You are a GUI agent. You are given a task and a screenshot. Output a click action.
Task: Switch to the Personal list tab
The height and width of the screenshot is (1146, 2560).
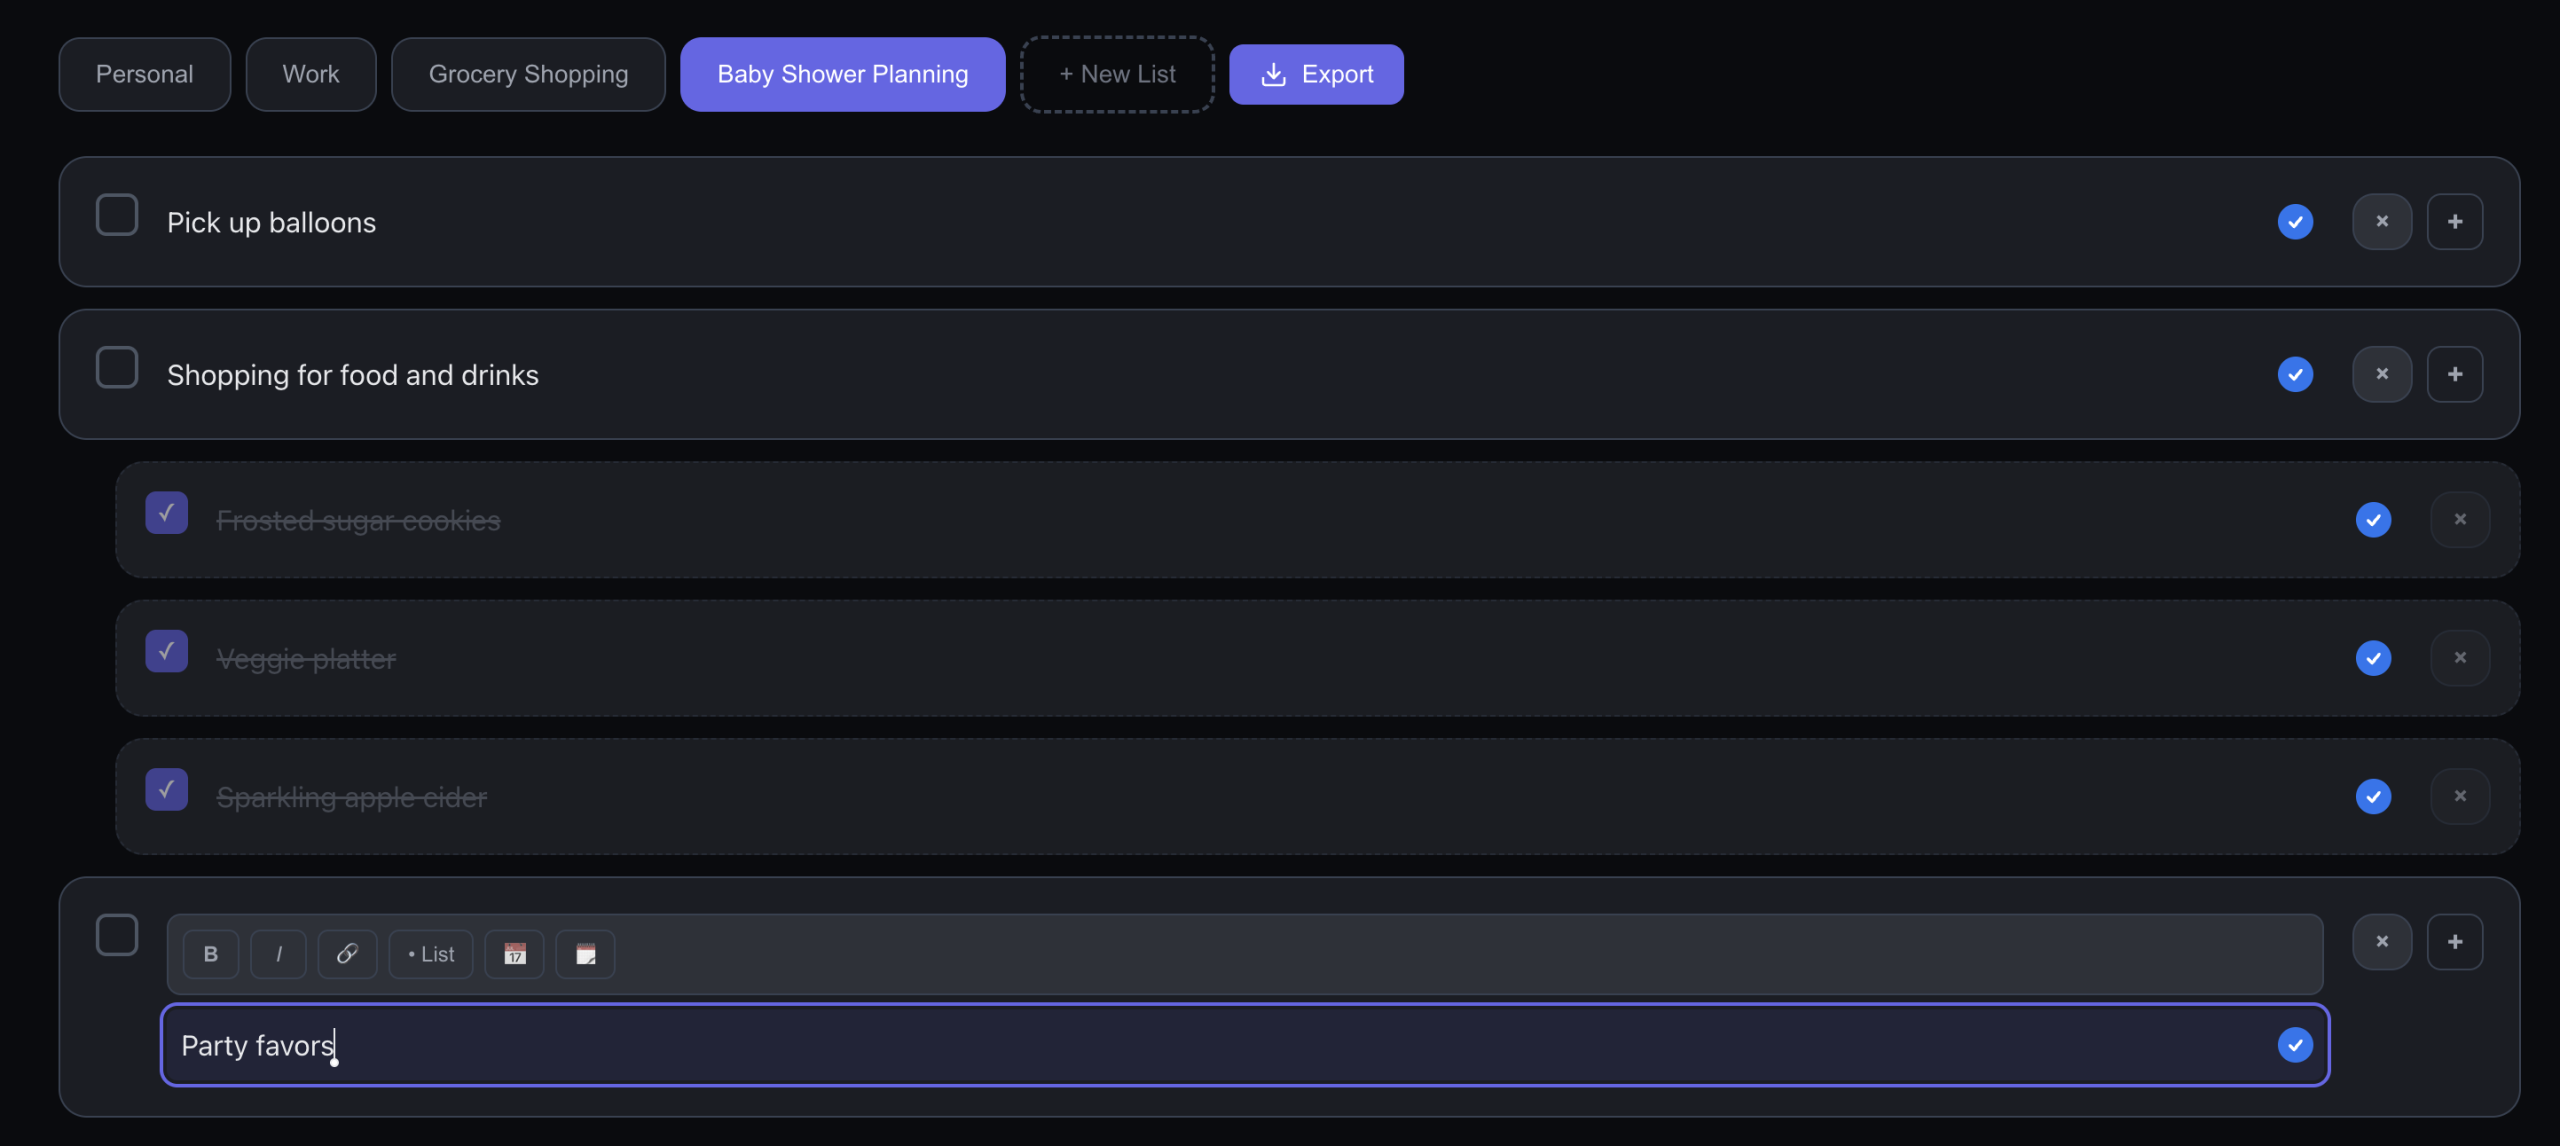click(144, 73)
